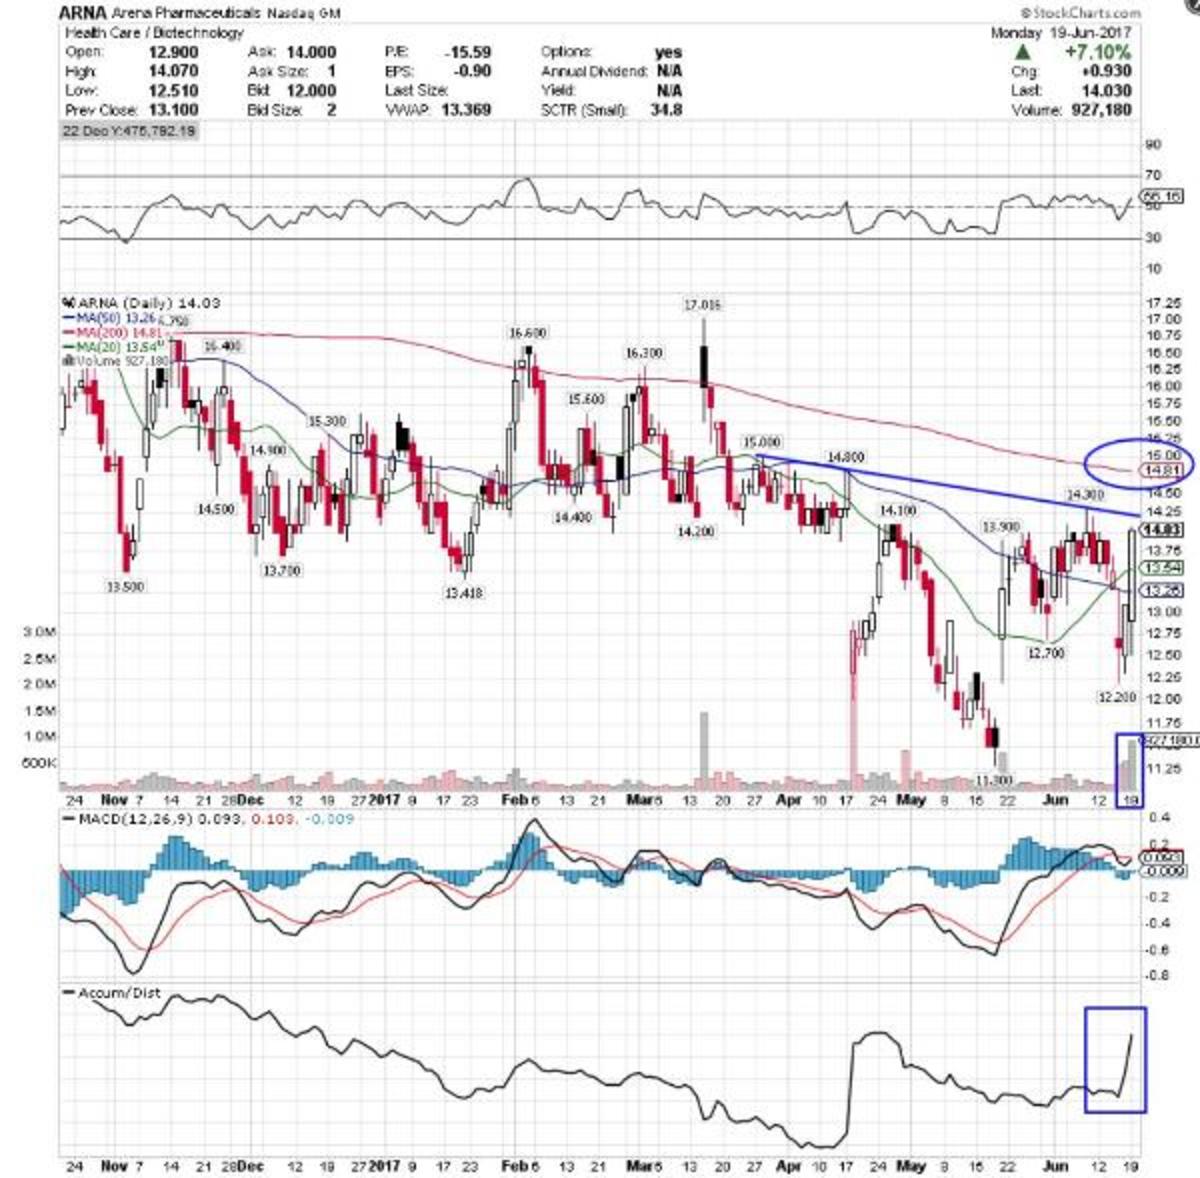Click the 13.26 MA(50) axis tag

coord(1161,591)
